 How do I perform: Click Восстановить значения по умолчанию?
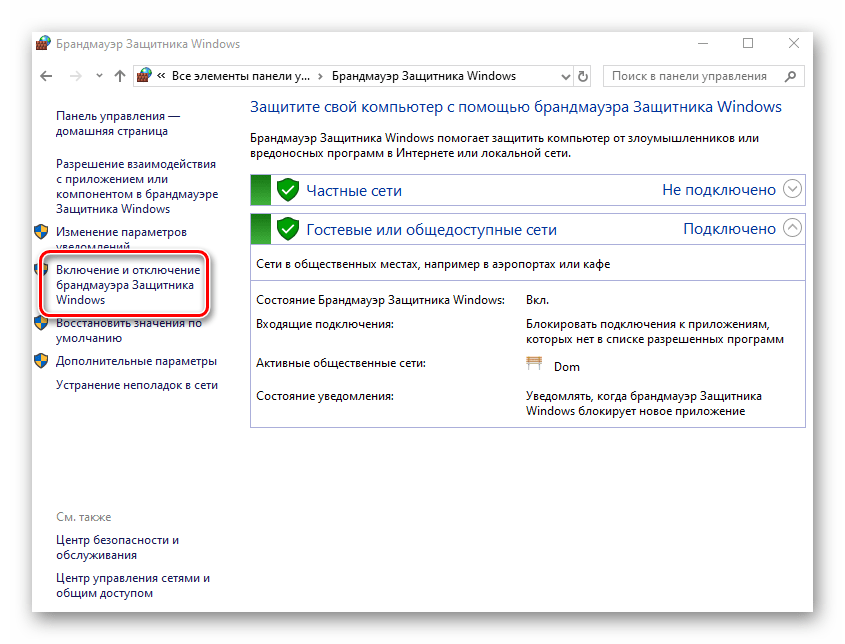tap(128, 330)
